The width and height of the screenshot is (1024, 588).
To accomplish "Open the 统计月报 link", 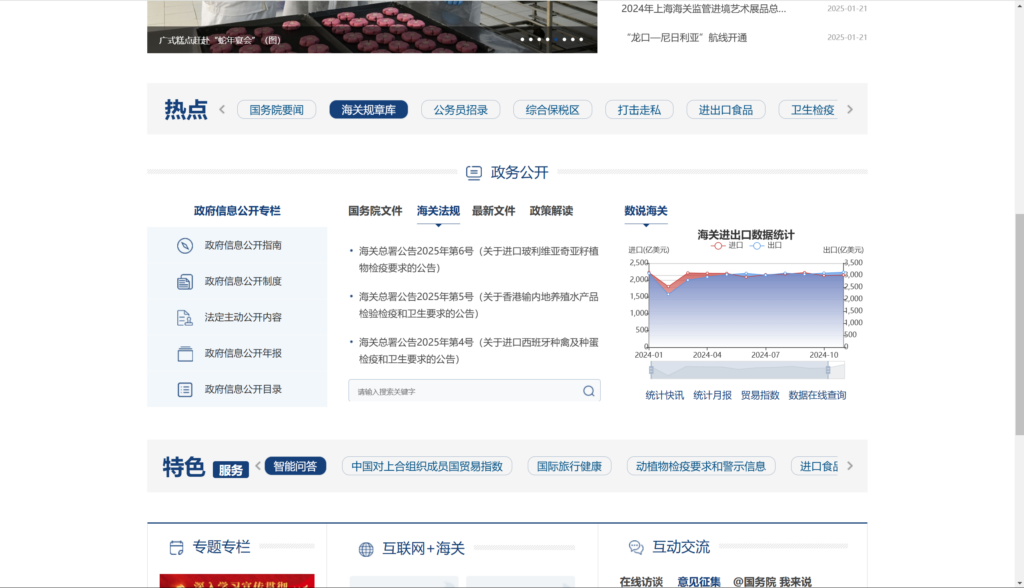I will point(712,395).
